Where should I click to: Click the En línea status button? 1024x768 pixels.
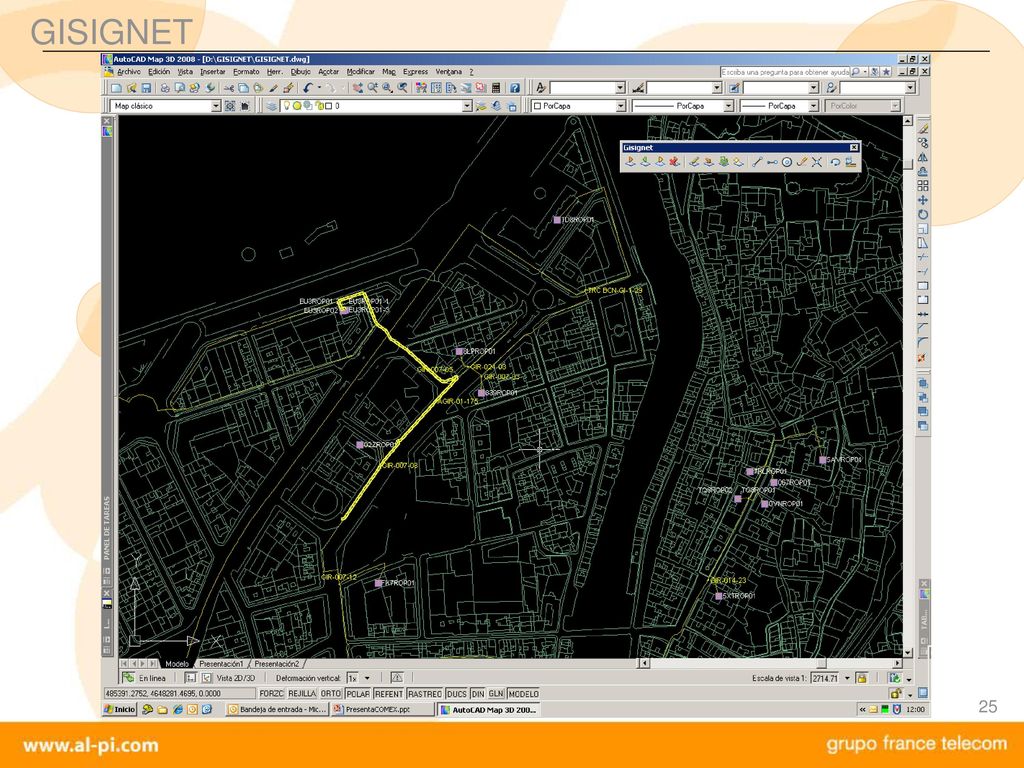[145, 679]
